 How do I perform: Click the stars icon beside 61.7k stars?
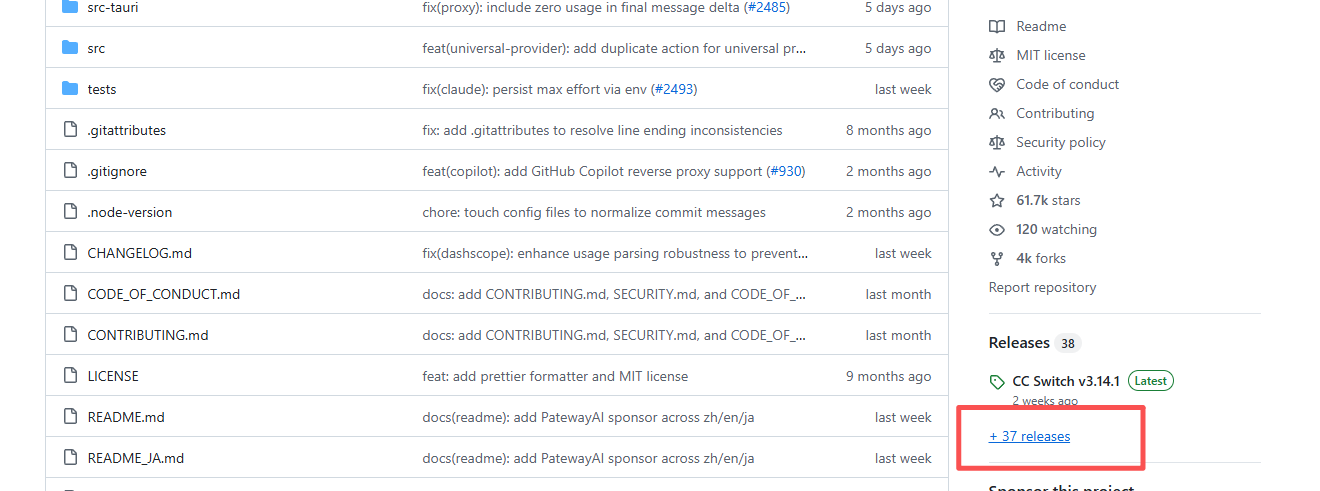click(996, 200)
